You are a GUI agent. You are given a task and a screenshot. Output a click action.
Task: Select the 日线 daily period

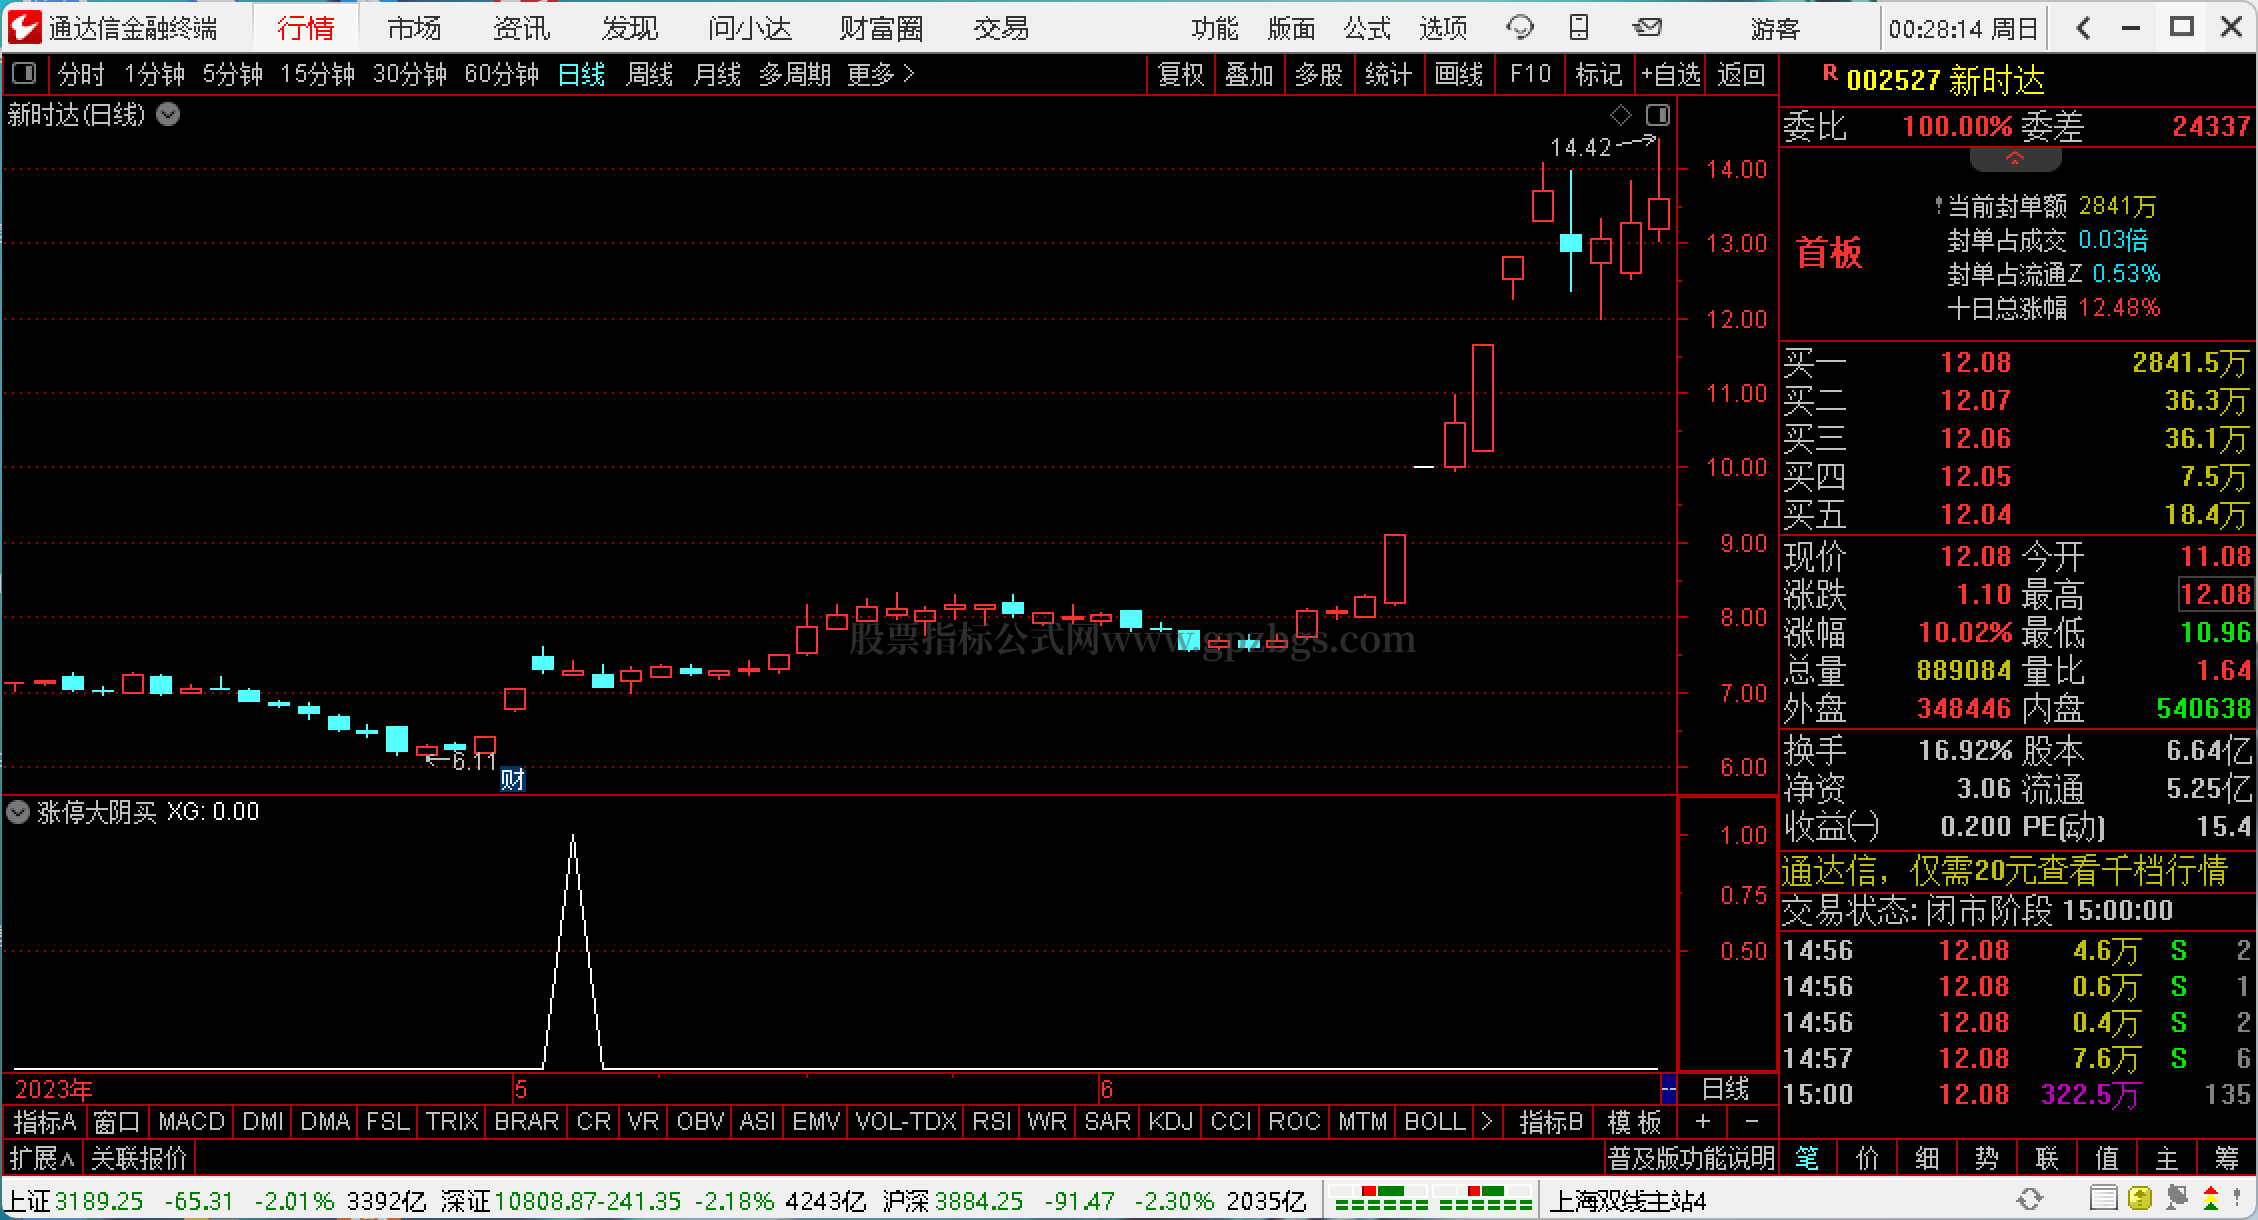[581, 74]
